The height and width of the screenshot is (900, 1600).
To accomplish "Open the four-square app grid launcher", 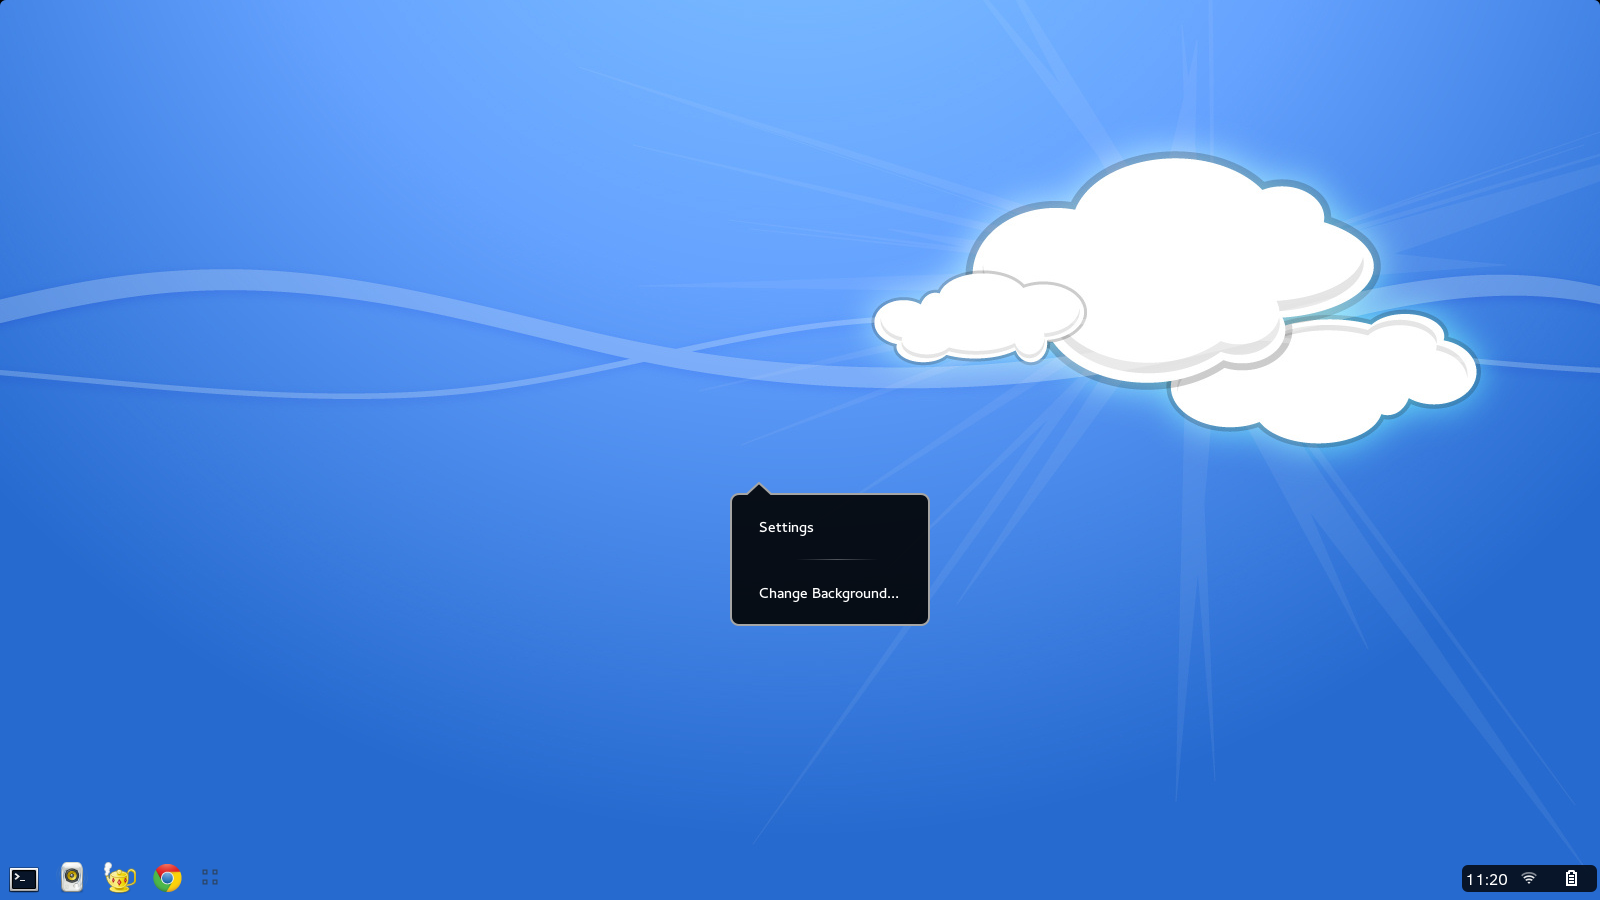I will pyautogui.click(x=210, y=877).
